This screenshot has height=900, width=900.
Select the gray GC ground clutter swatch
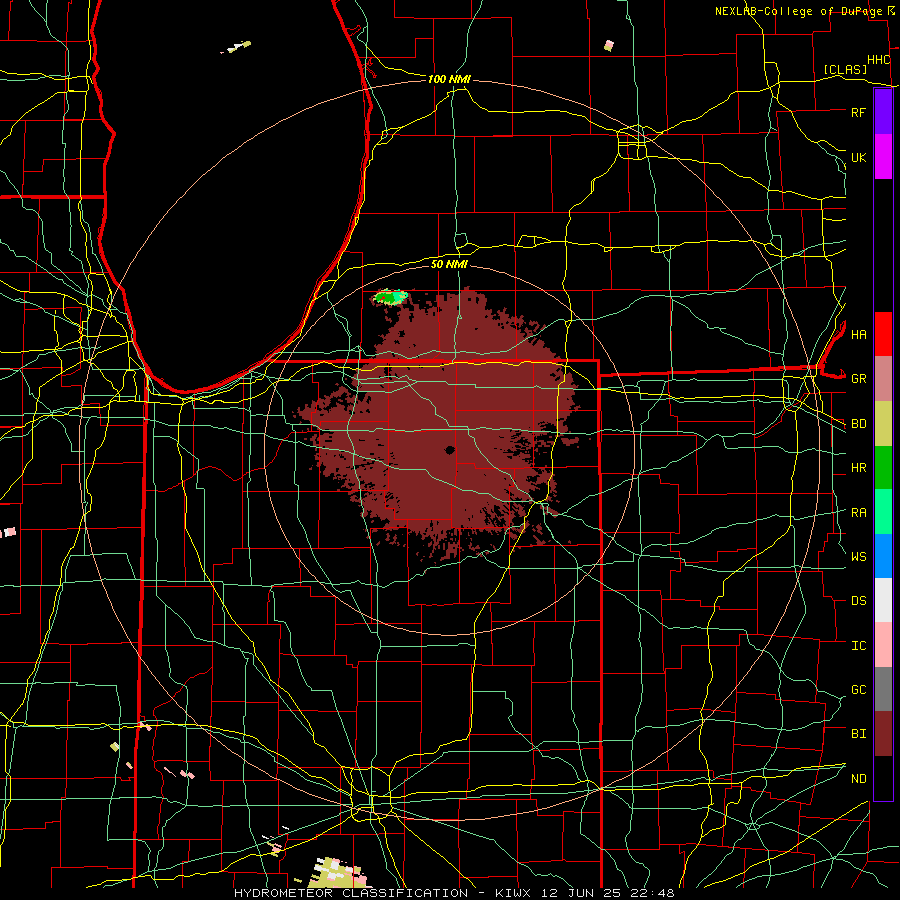[883, 689]
